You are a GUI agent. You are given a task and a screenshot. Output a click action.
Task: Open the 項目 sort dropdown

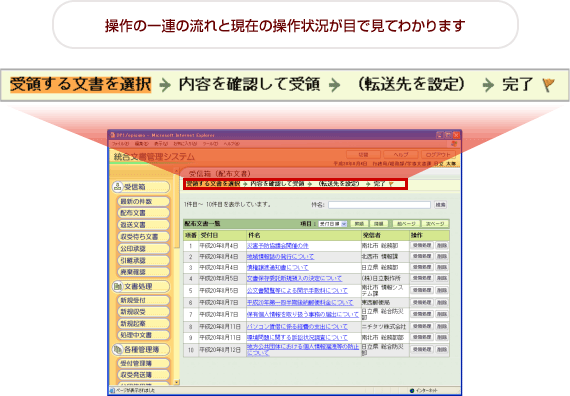[x=333, y=224]
